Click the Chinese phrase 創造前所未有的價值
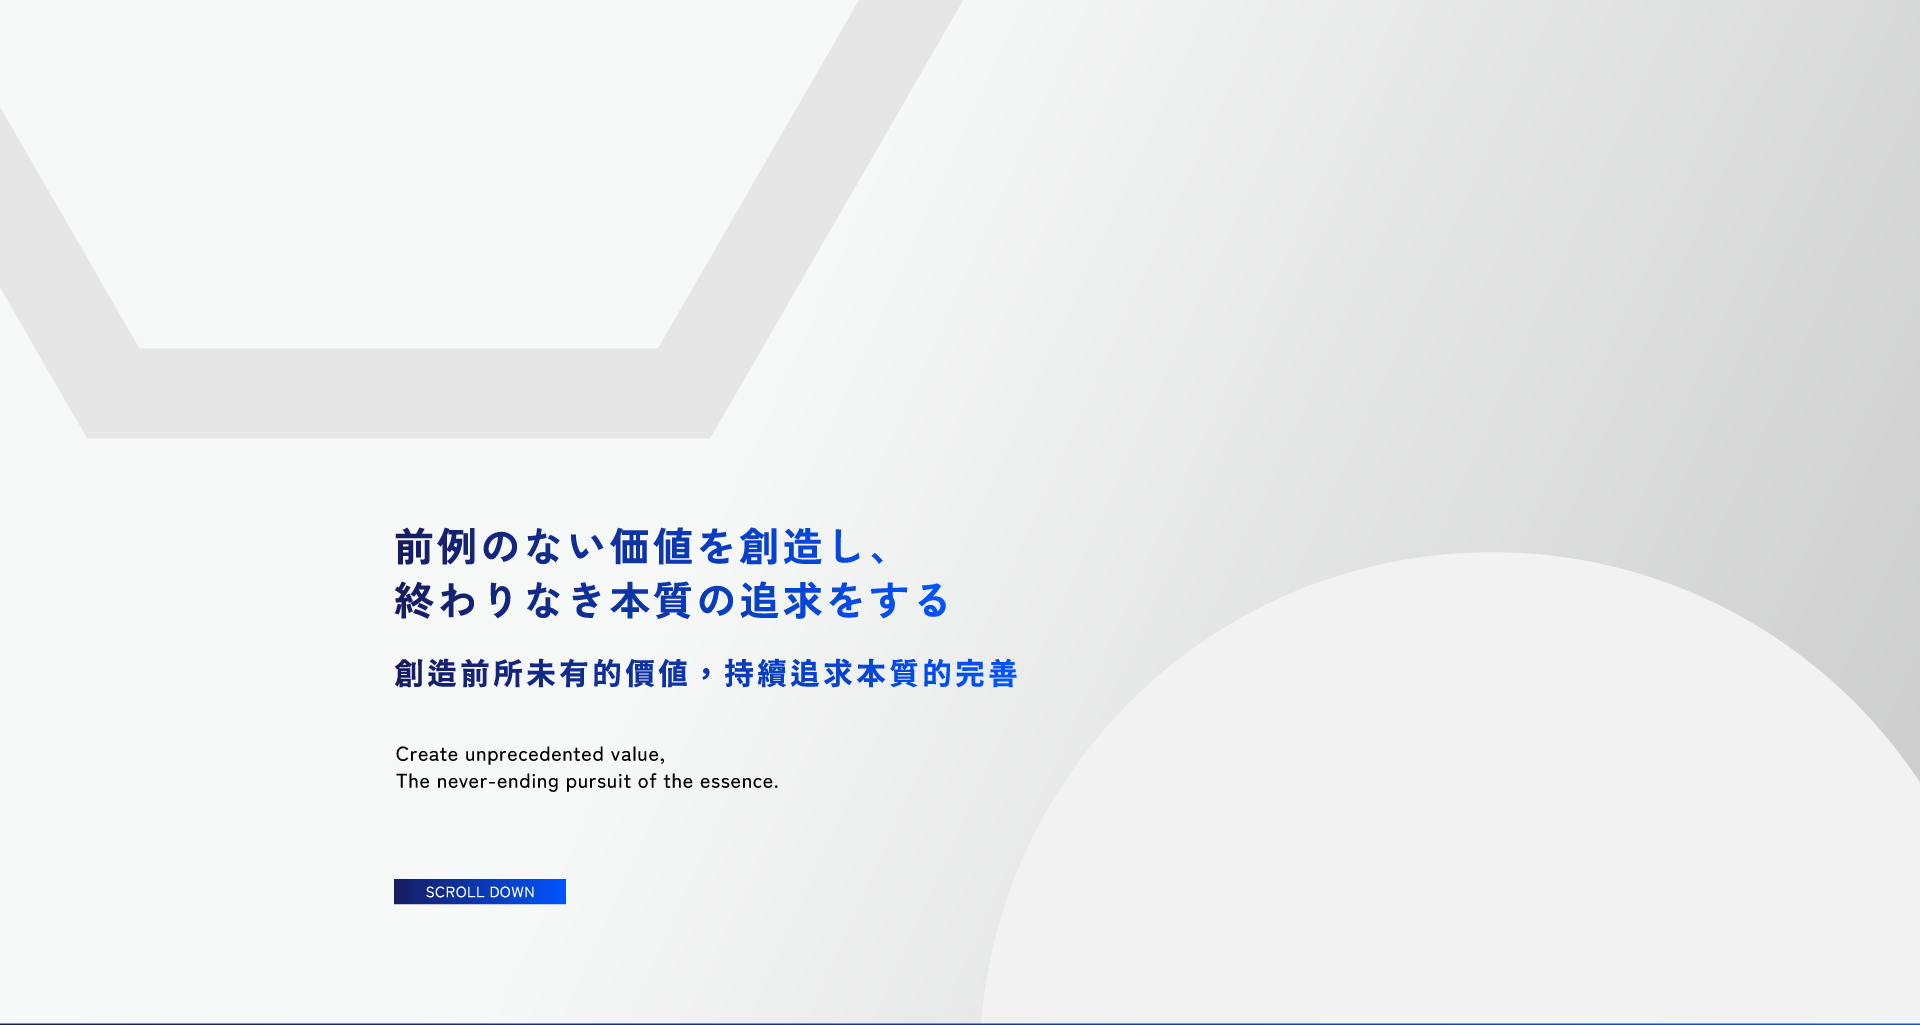This screenshot has width=1920, height=1025. [x=541, y=674]
